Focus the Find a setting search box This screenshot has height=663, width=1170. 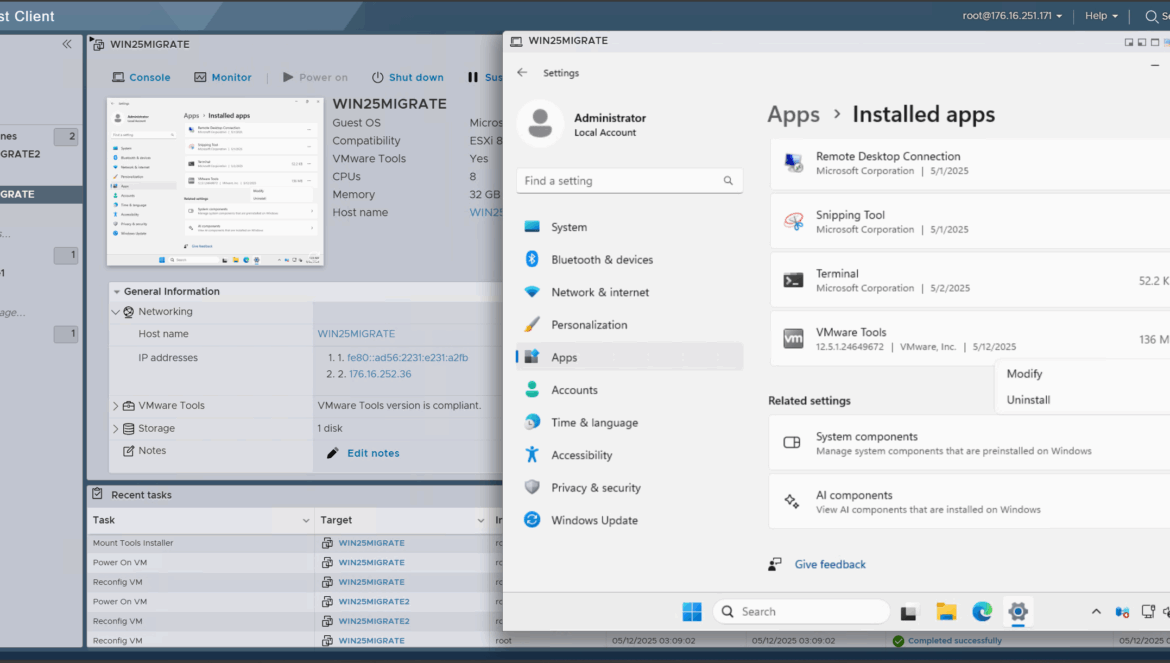[x=629, y=180]
